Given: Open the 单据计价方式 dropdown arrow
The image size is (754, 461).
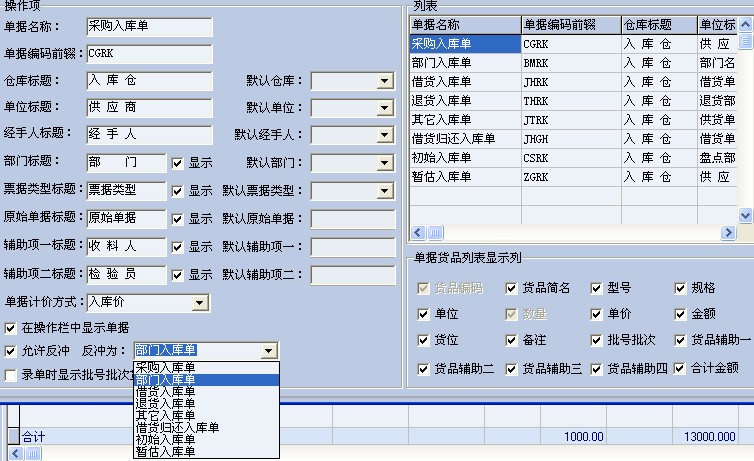Looking at the screenshot, I should pyautogui.click(x=199, y=302).
